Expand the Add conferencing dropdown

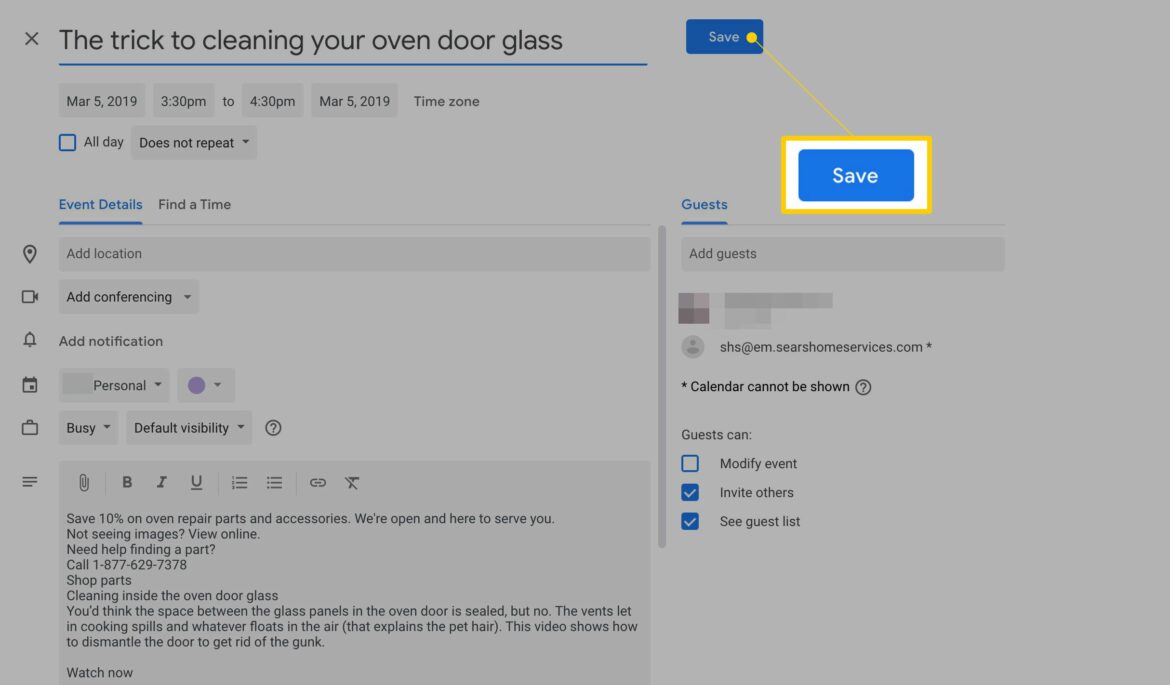pos(128,297)
